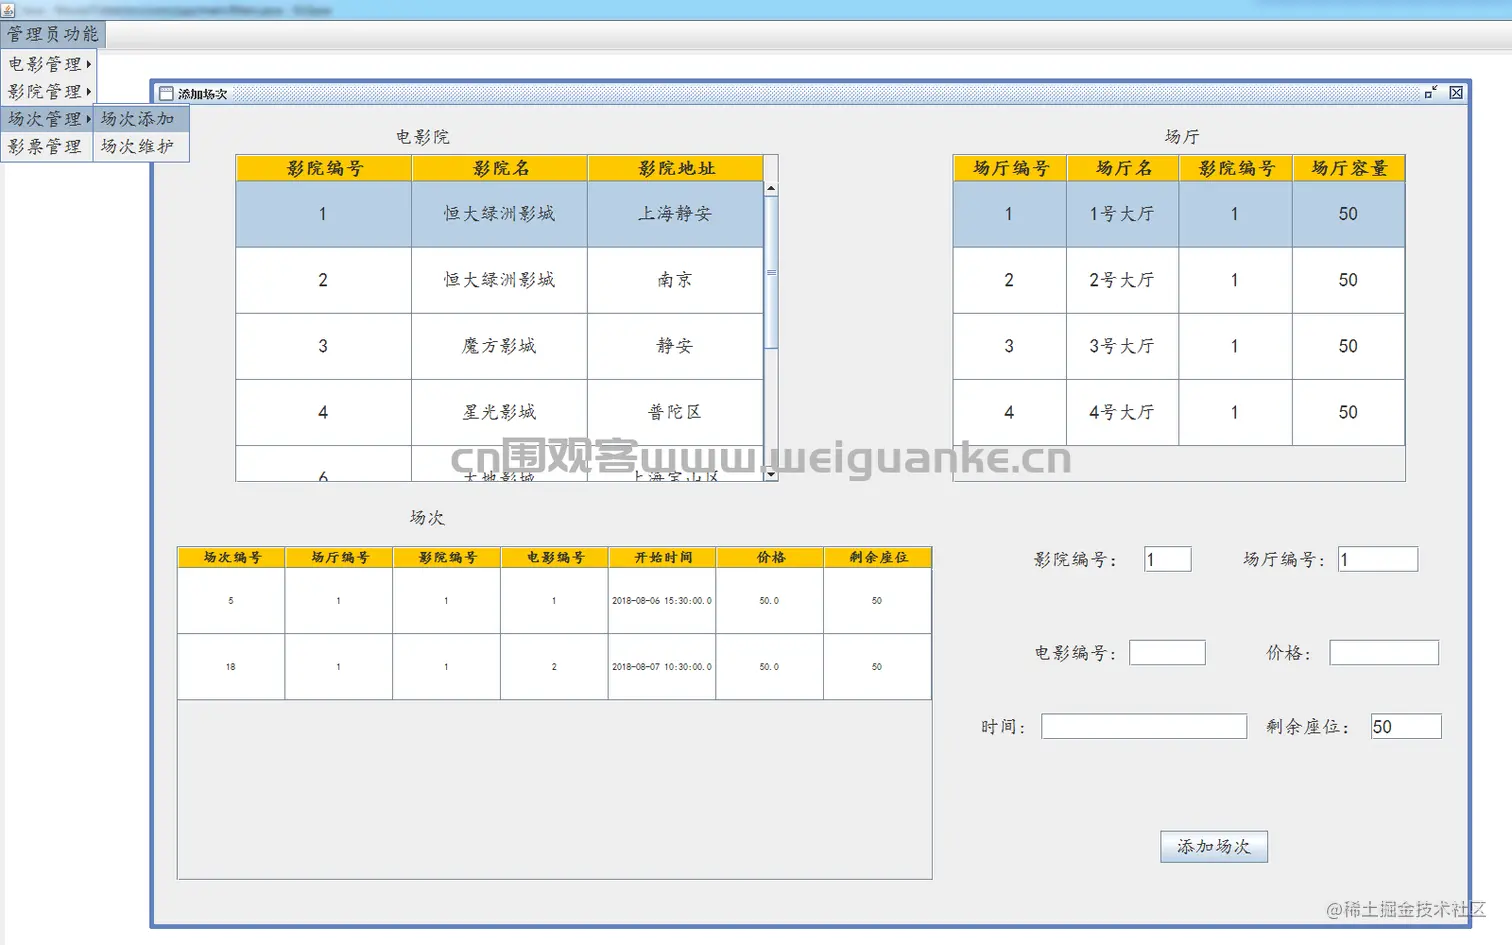Click into the 电影编号 input field

click(x=1167, y=653)
